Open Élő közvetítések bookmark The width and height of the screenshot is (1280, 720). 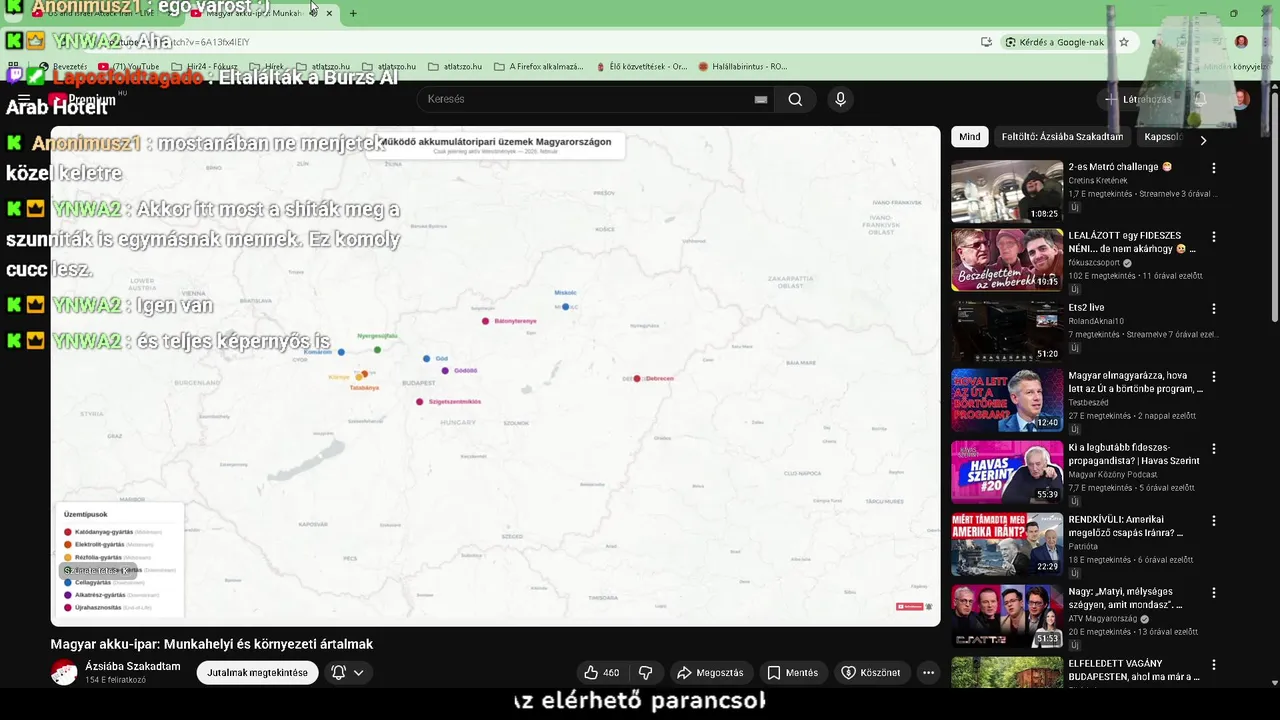tap(642, 67)
